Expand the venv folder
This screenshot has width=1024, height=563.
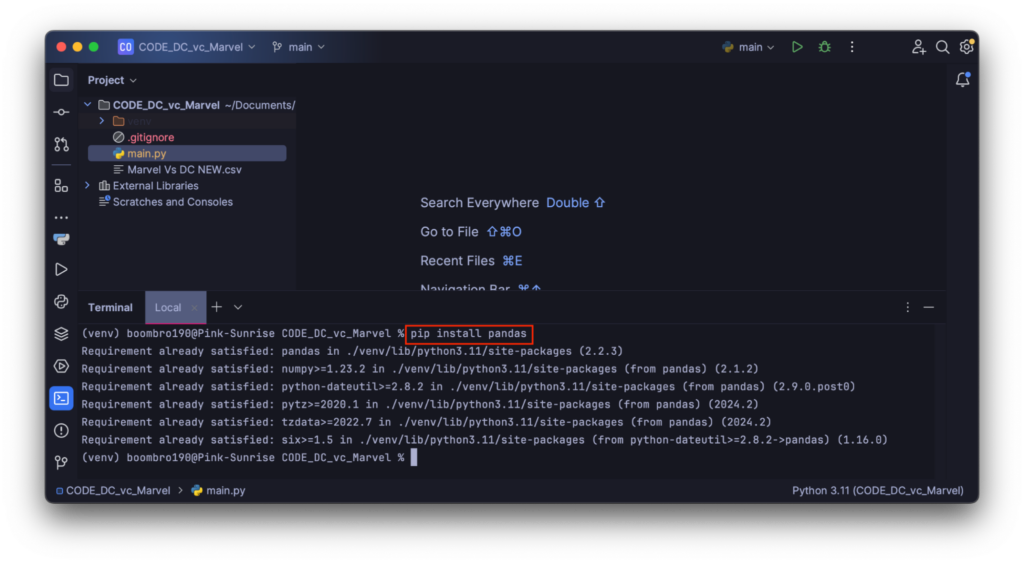(102, 121)
